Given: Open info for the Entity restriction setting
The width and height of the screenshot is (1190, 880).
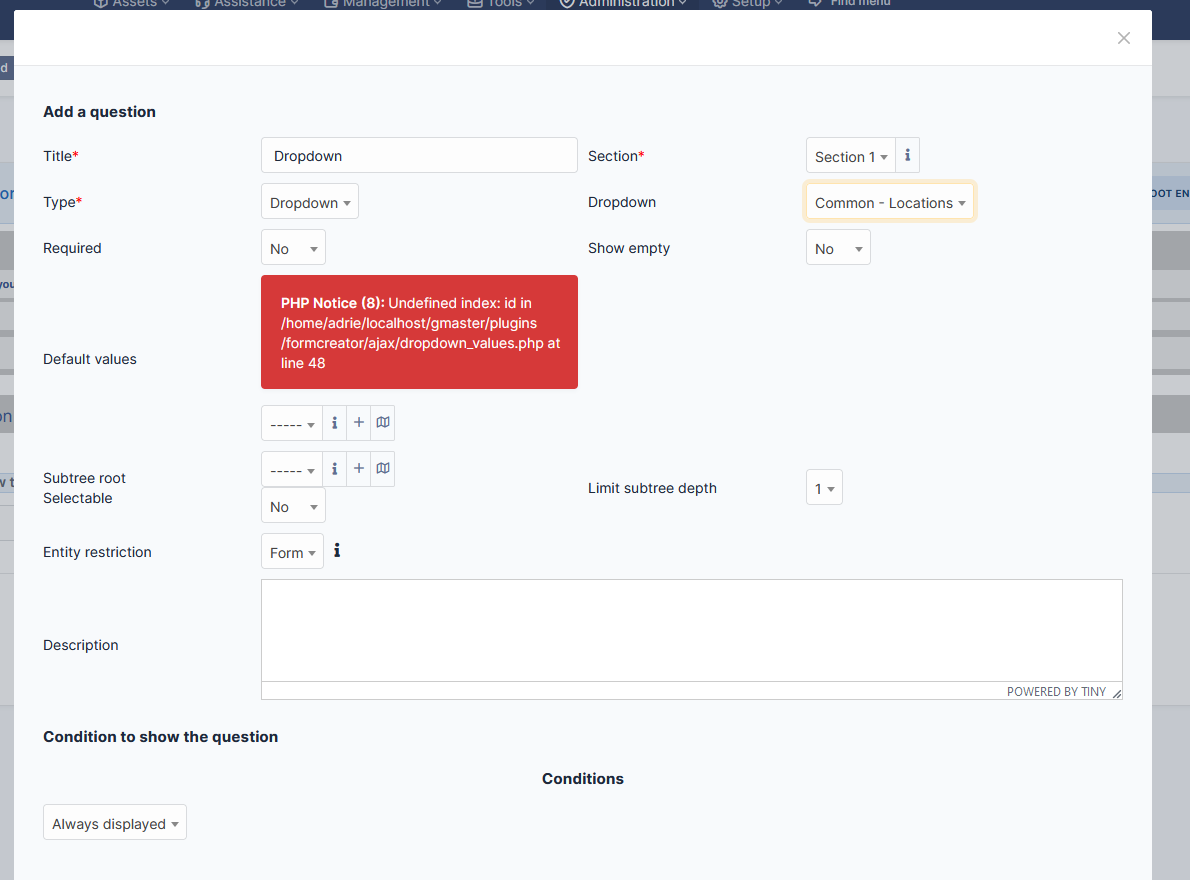Looking at the screenshot, I should [336, 550].
